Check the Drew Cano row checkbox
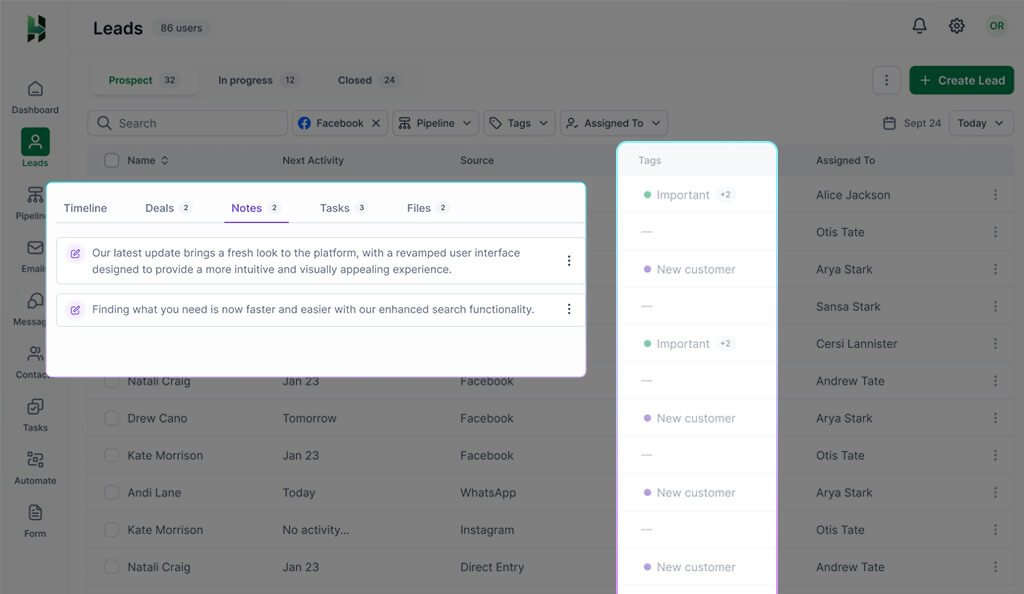 point(112,418)
